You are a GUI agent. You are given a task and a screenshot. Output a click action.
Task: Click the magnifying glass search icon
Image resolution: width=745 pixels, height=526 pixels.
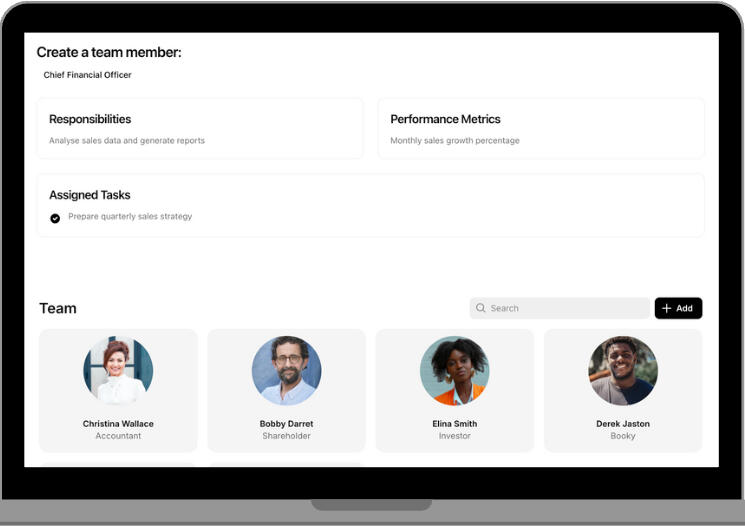(481, 308)
